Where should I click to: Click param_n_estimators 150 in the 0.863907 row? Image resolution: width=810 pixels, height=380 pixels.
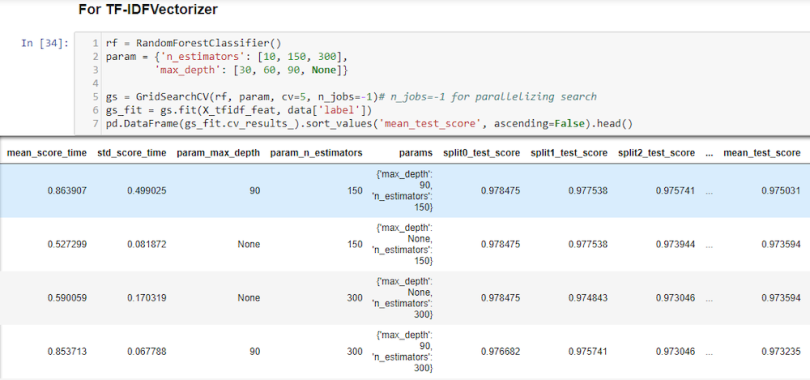pos(355,191)
